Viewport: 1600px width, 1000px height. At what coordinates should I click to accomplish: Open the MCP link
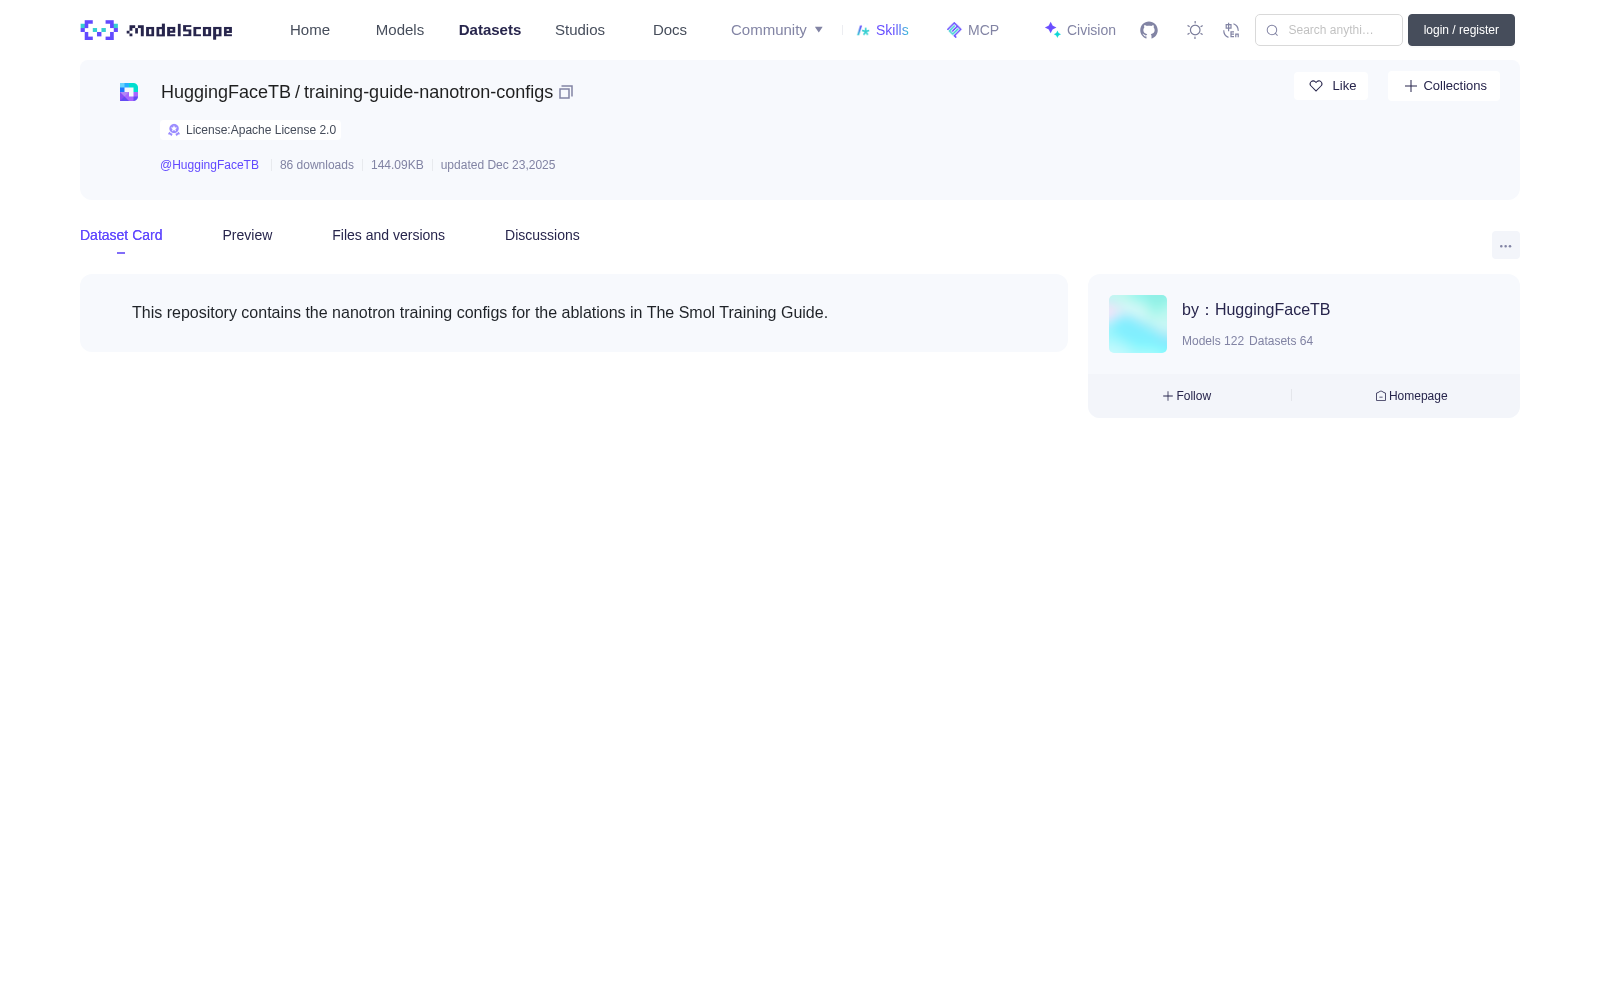click(972, 30)
